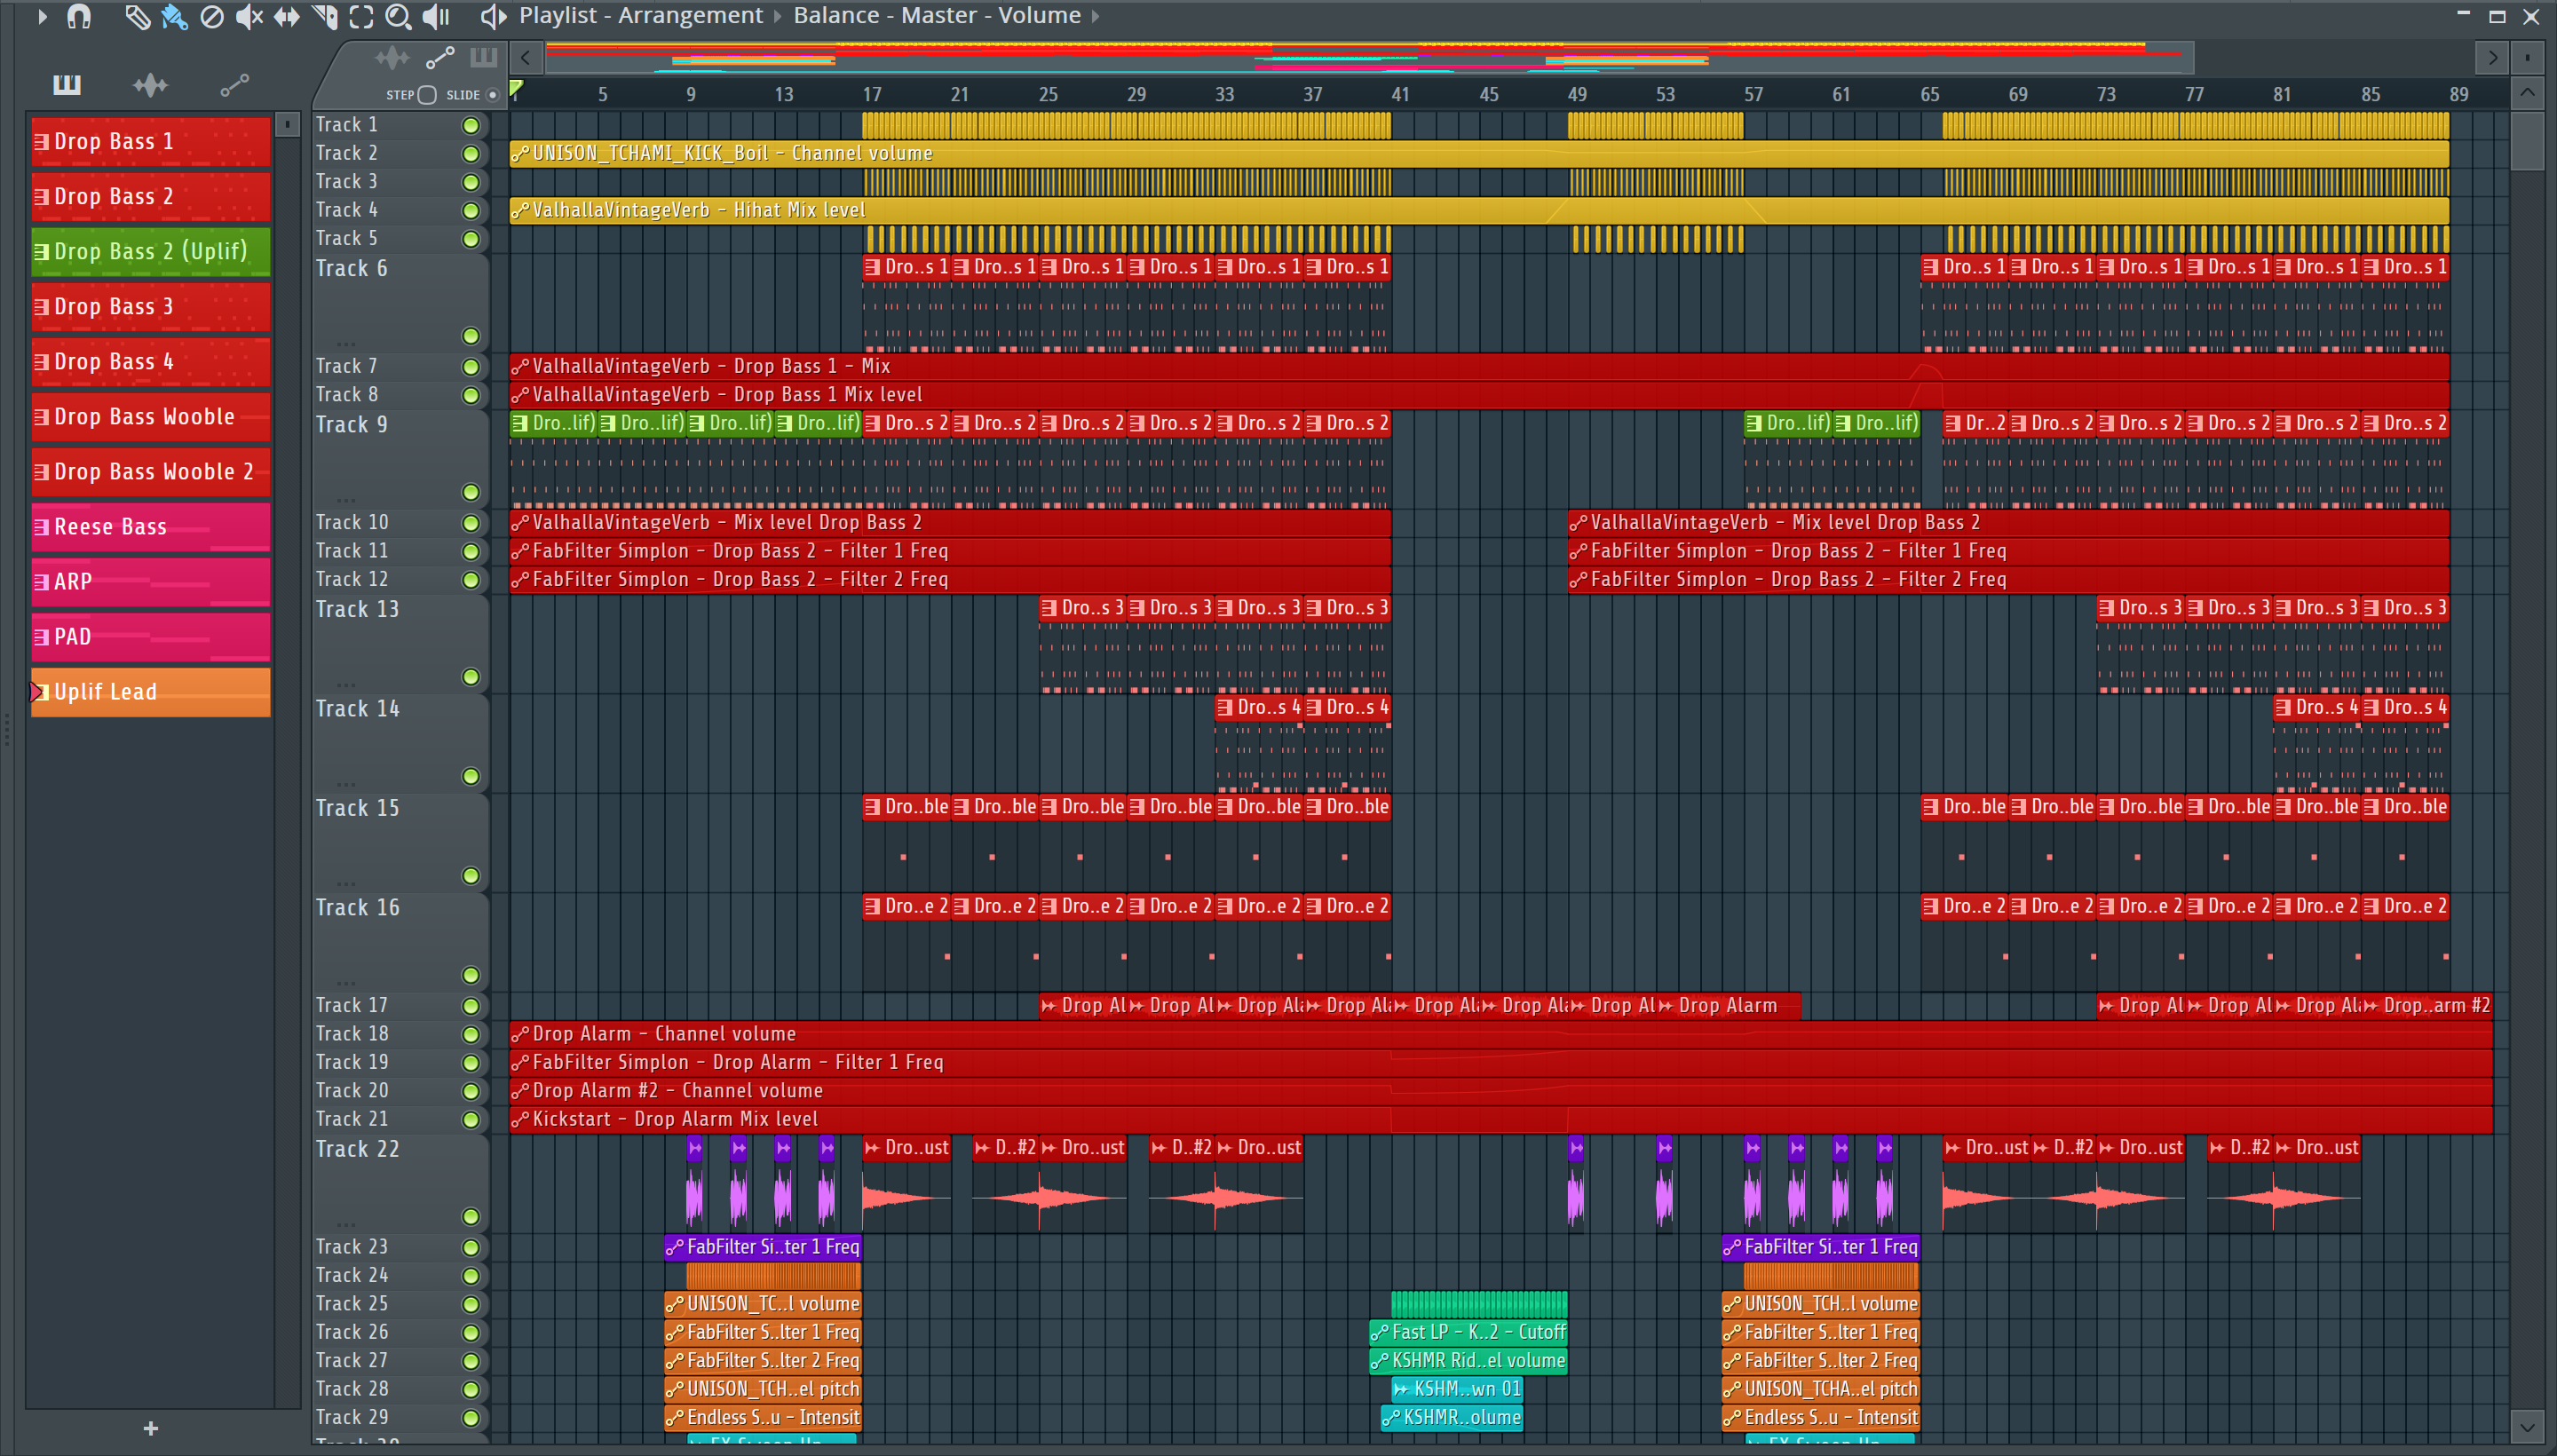Screen dimensions: 2557x1456
Task: Select the Slice tool
Action: [325, 17]
